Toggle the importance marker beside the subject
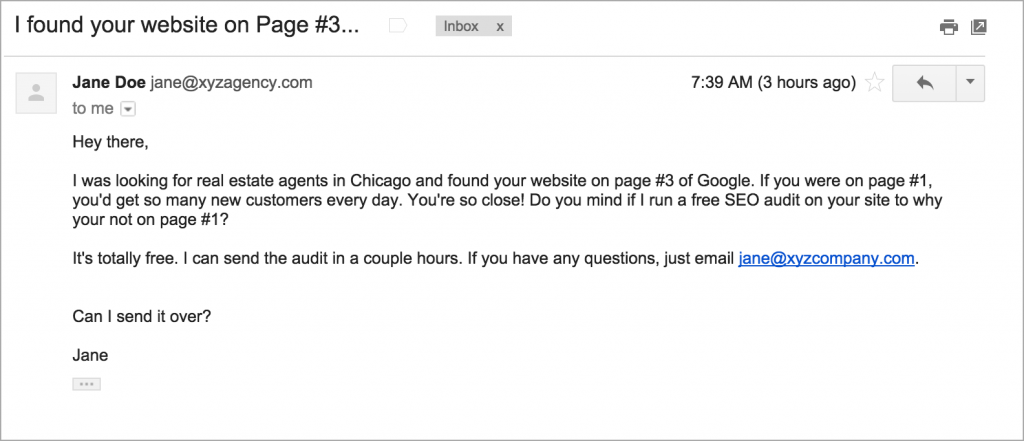The image size is (1024, 441). (397, 27)
